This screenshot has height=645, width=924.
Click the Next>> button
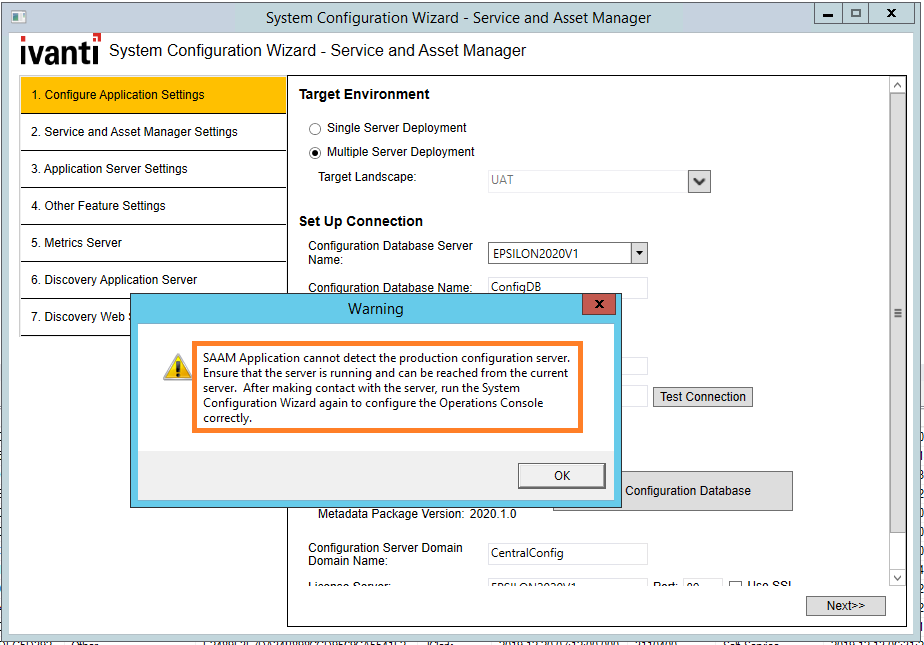[845, 606]
